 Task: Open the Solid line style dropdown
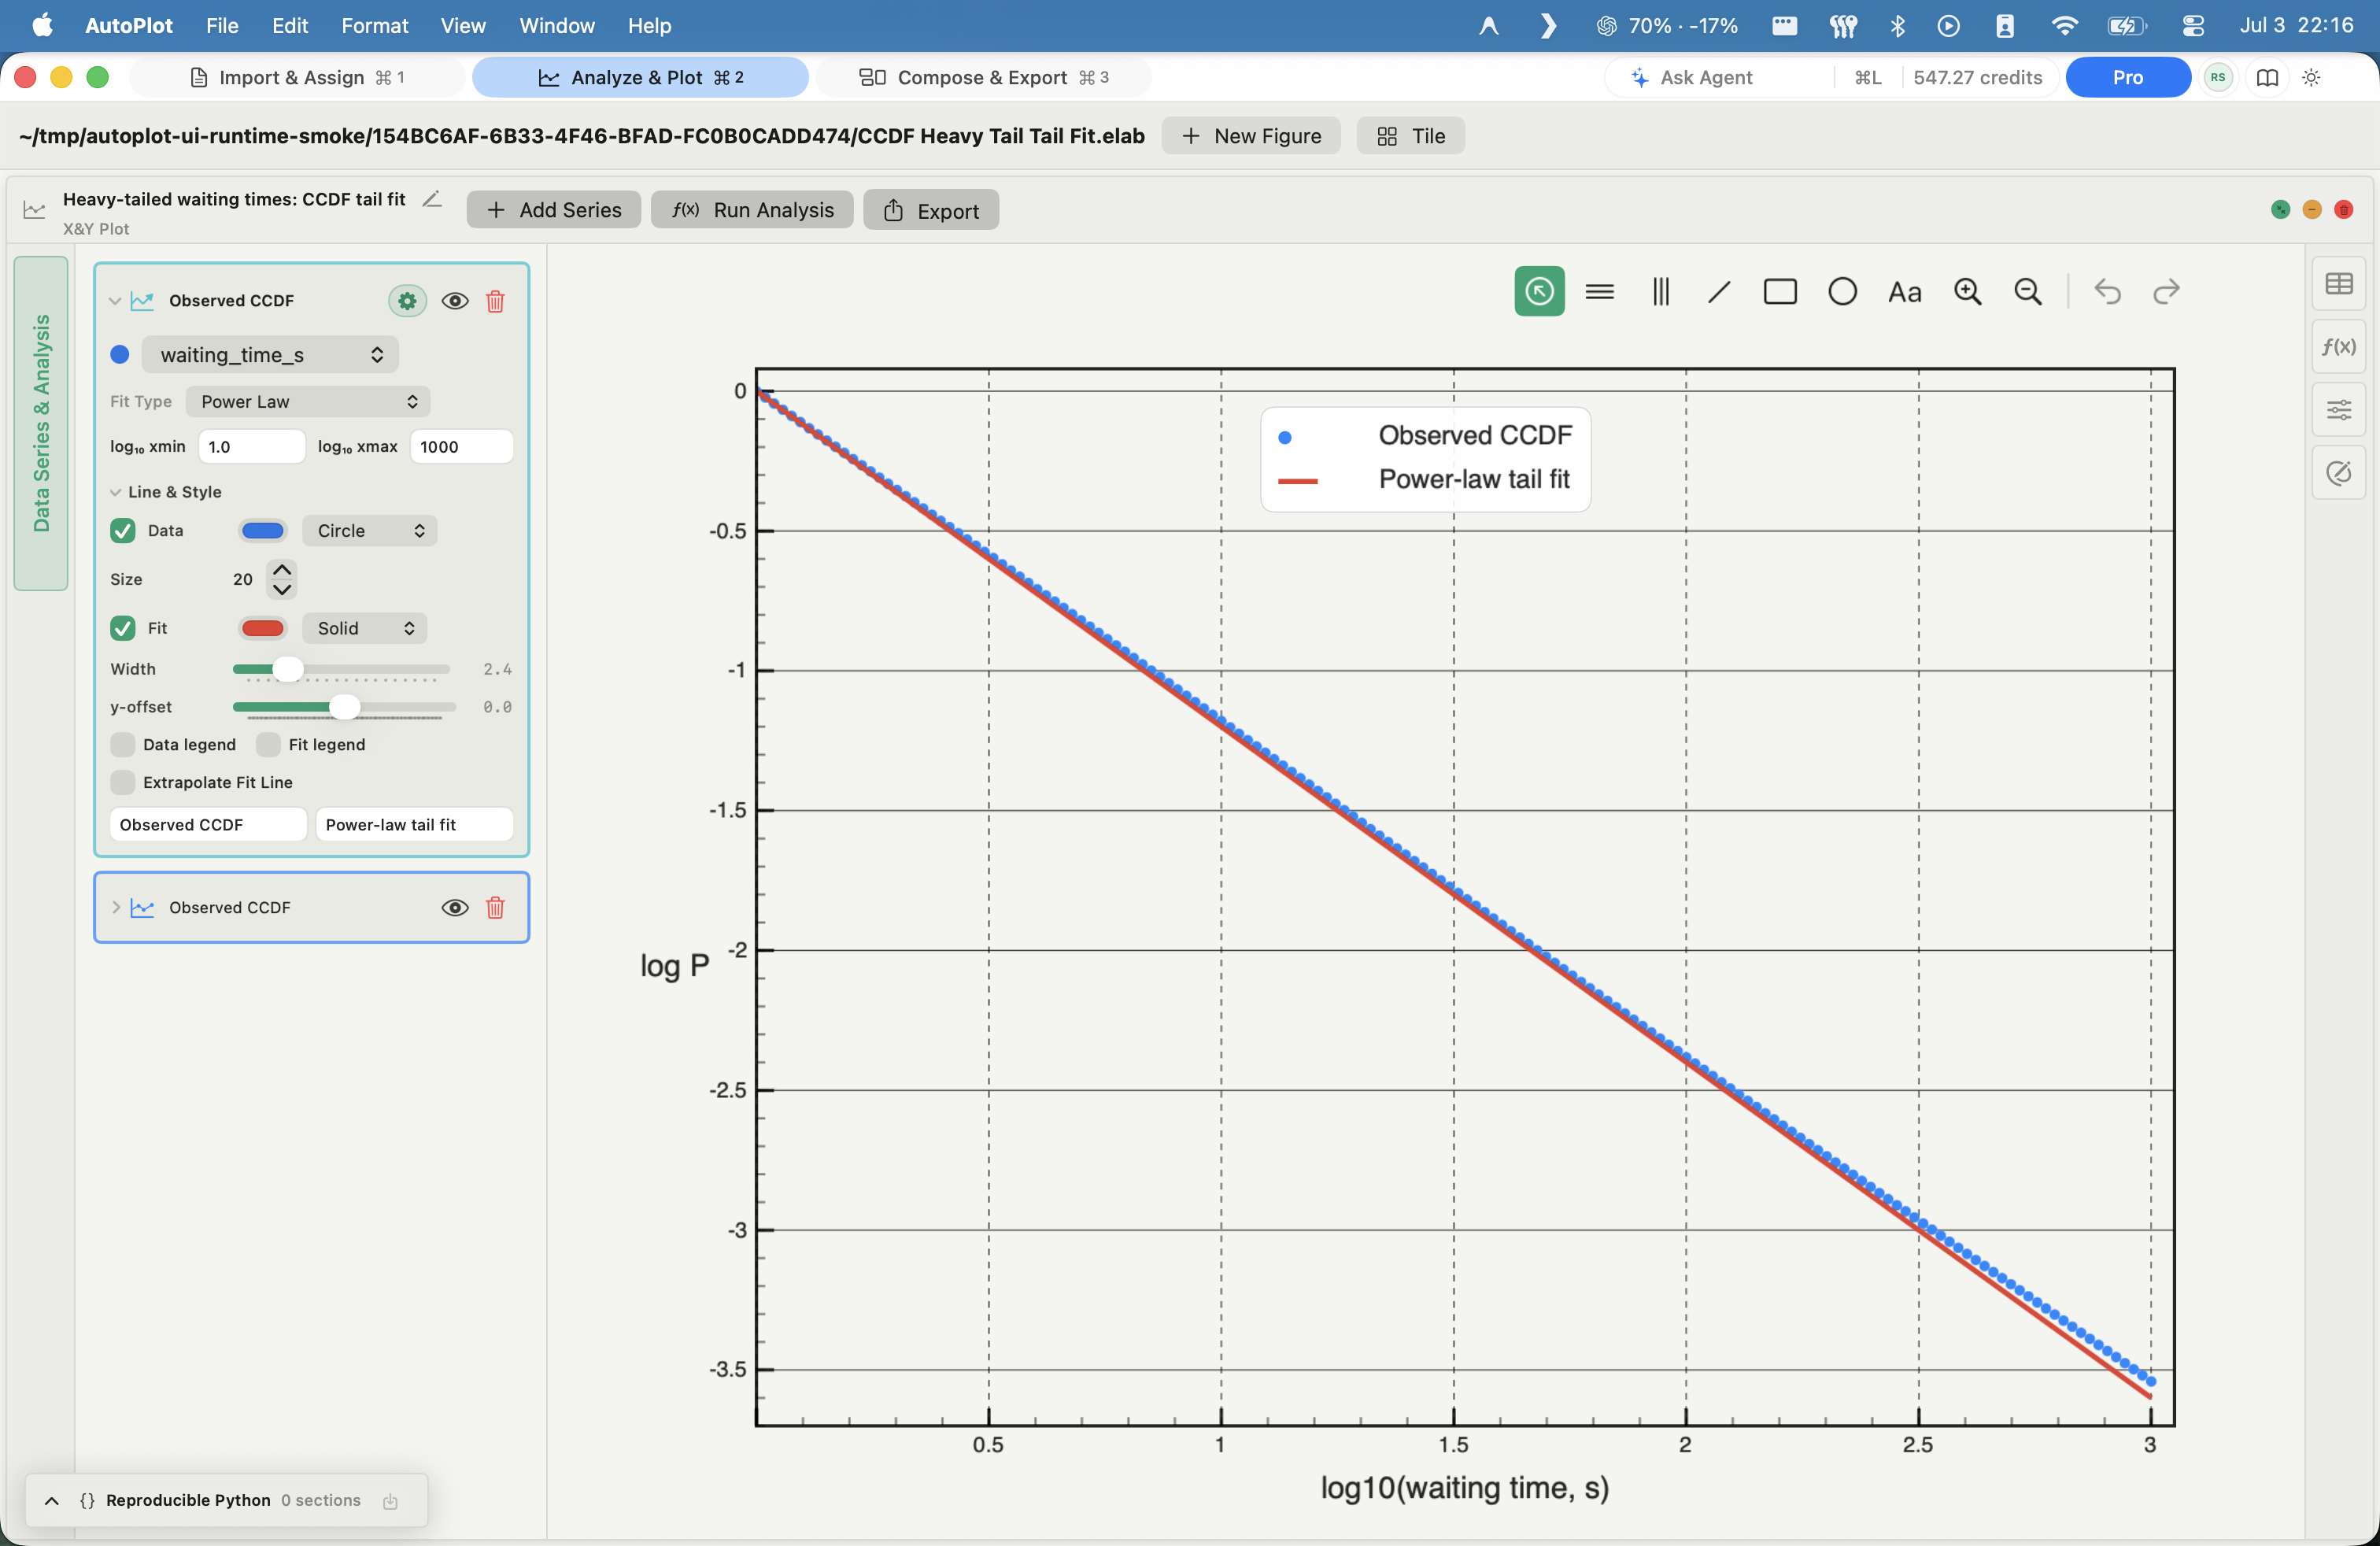pos(364,628)
